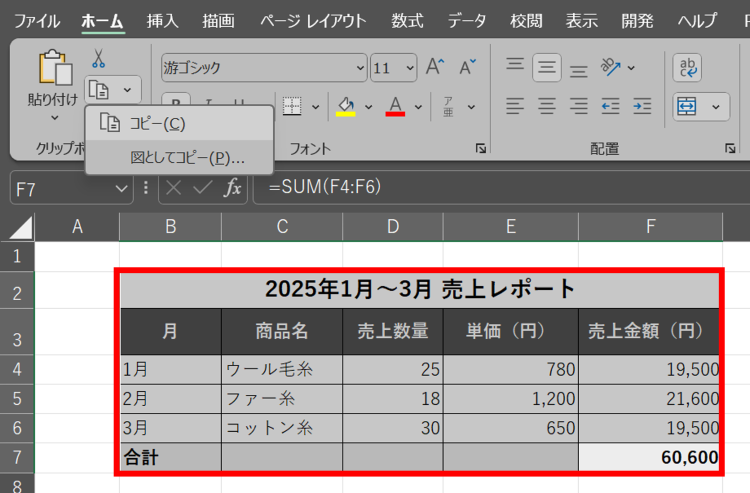Open the Copy dropdown arrow

pos(127,90)
